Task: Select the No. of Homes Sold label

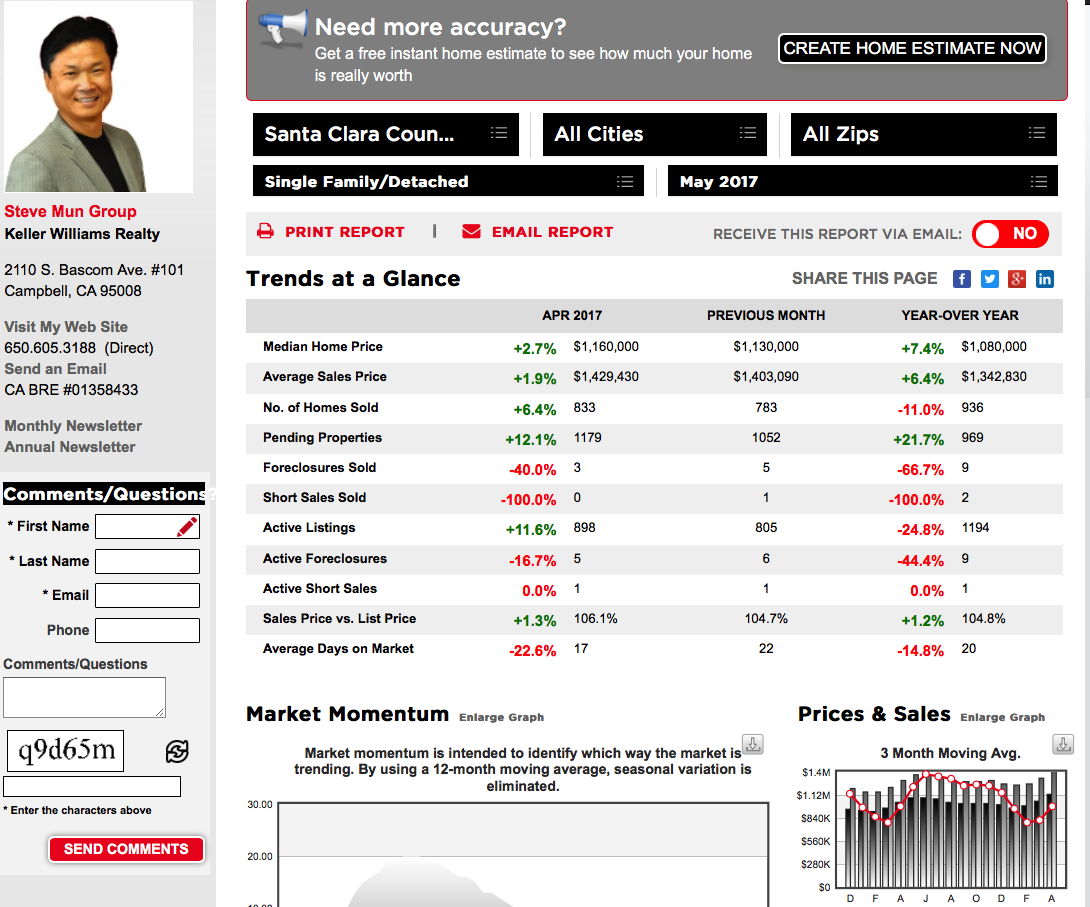Action: pos(320,407)
